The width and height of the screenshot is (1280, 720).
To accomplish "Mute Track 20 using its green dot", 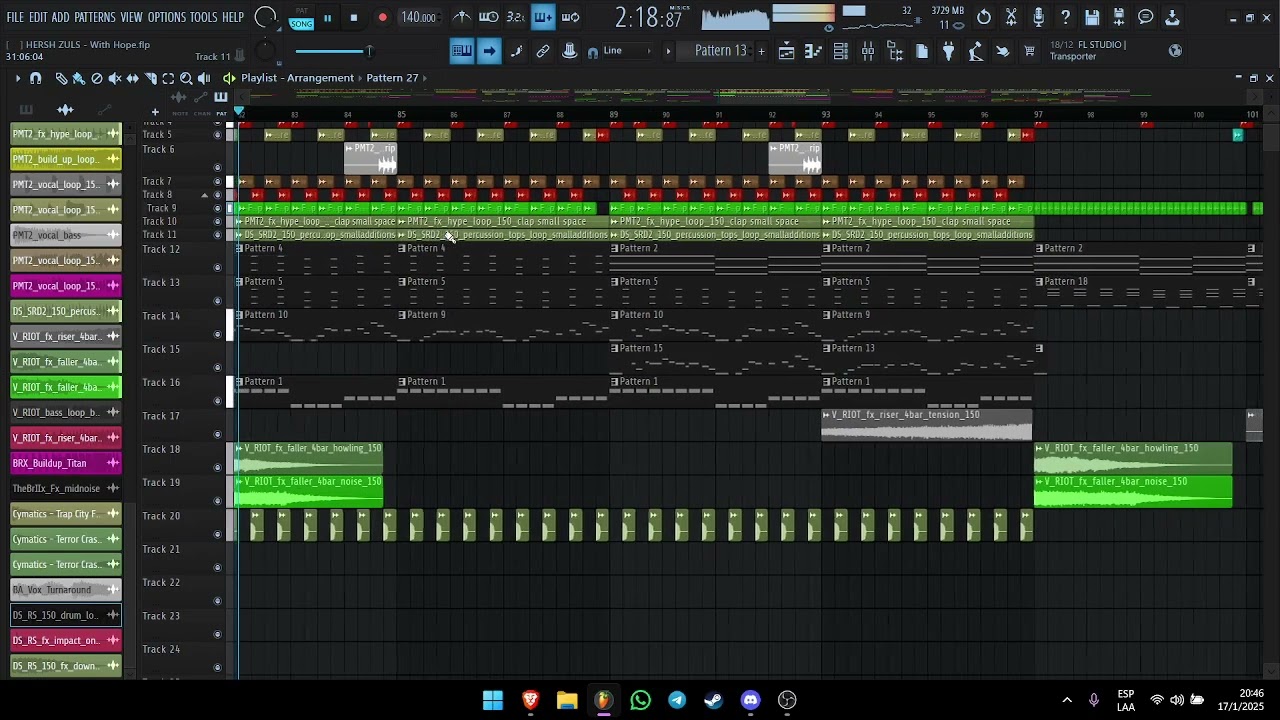I will 218,534.
